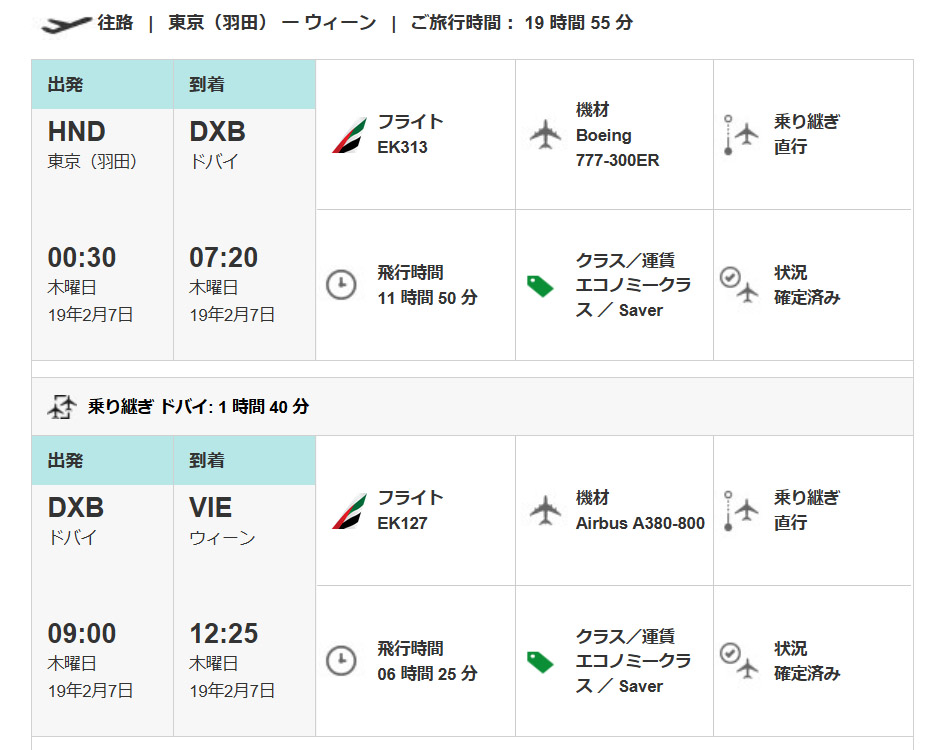Click direct-route icon in EK313 row
This screenshot has width=937, height=750.
(740, 135)
